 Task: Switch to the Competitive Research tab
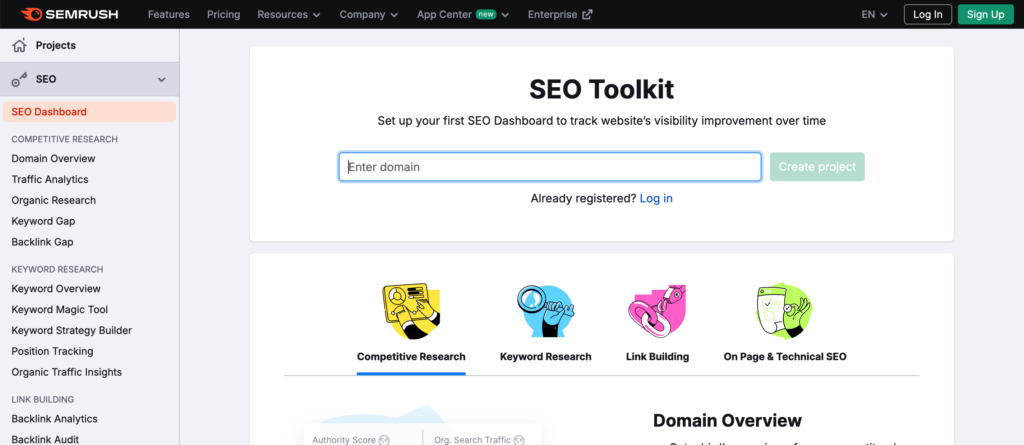point(411,357)
